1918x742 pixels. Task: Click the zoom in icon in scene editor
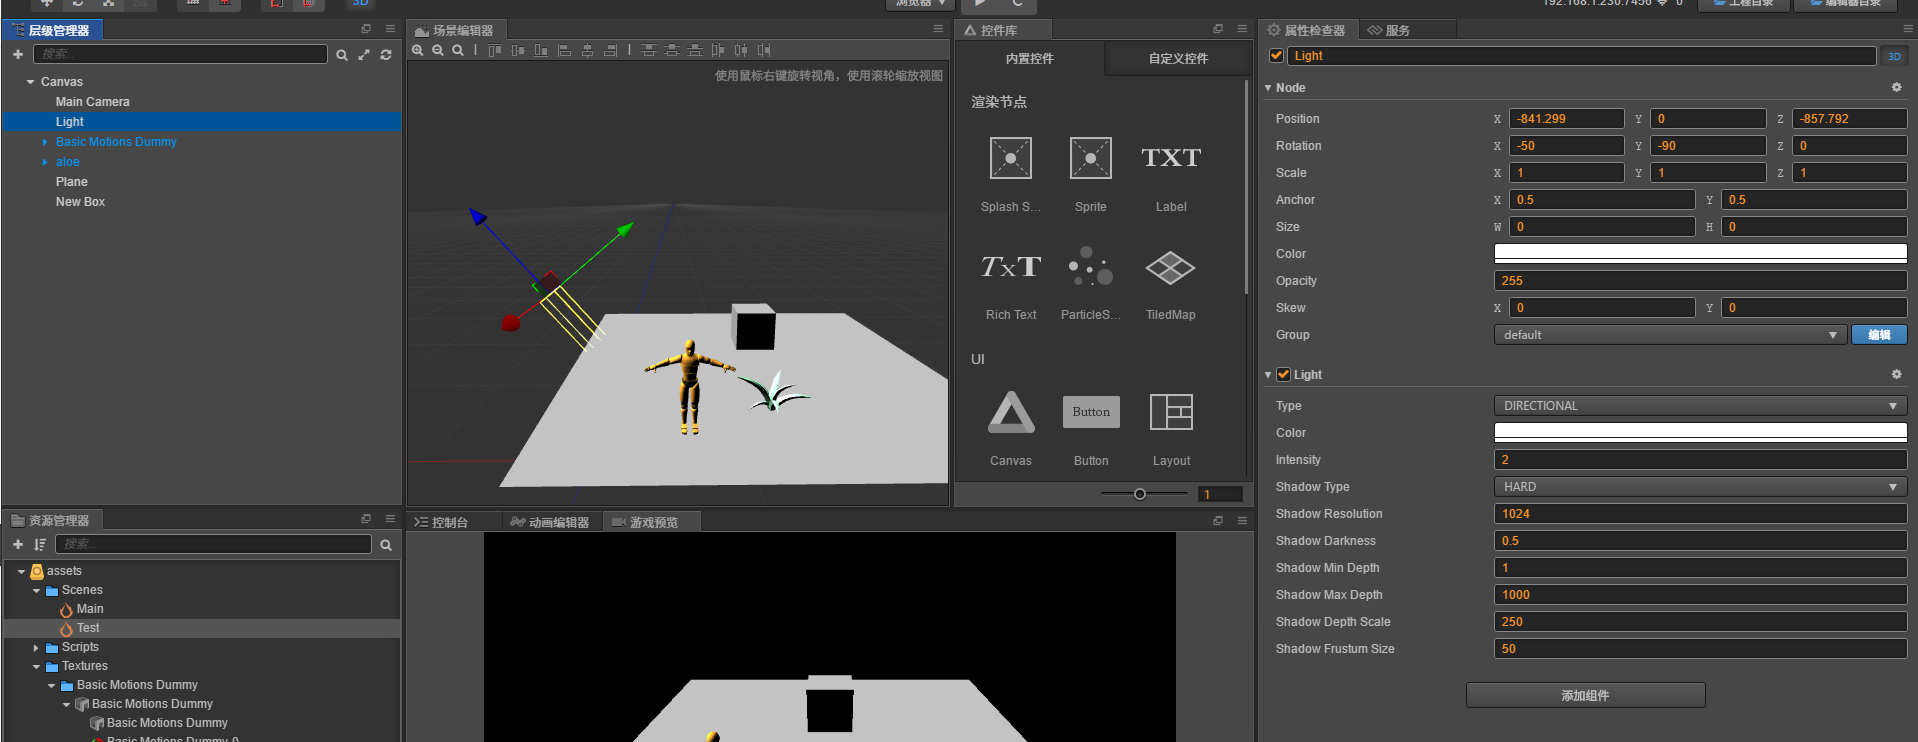coord(418,50)
